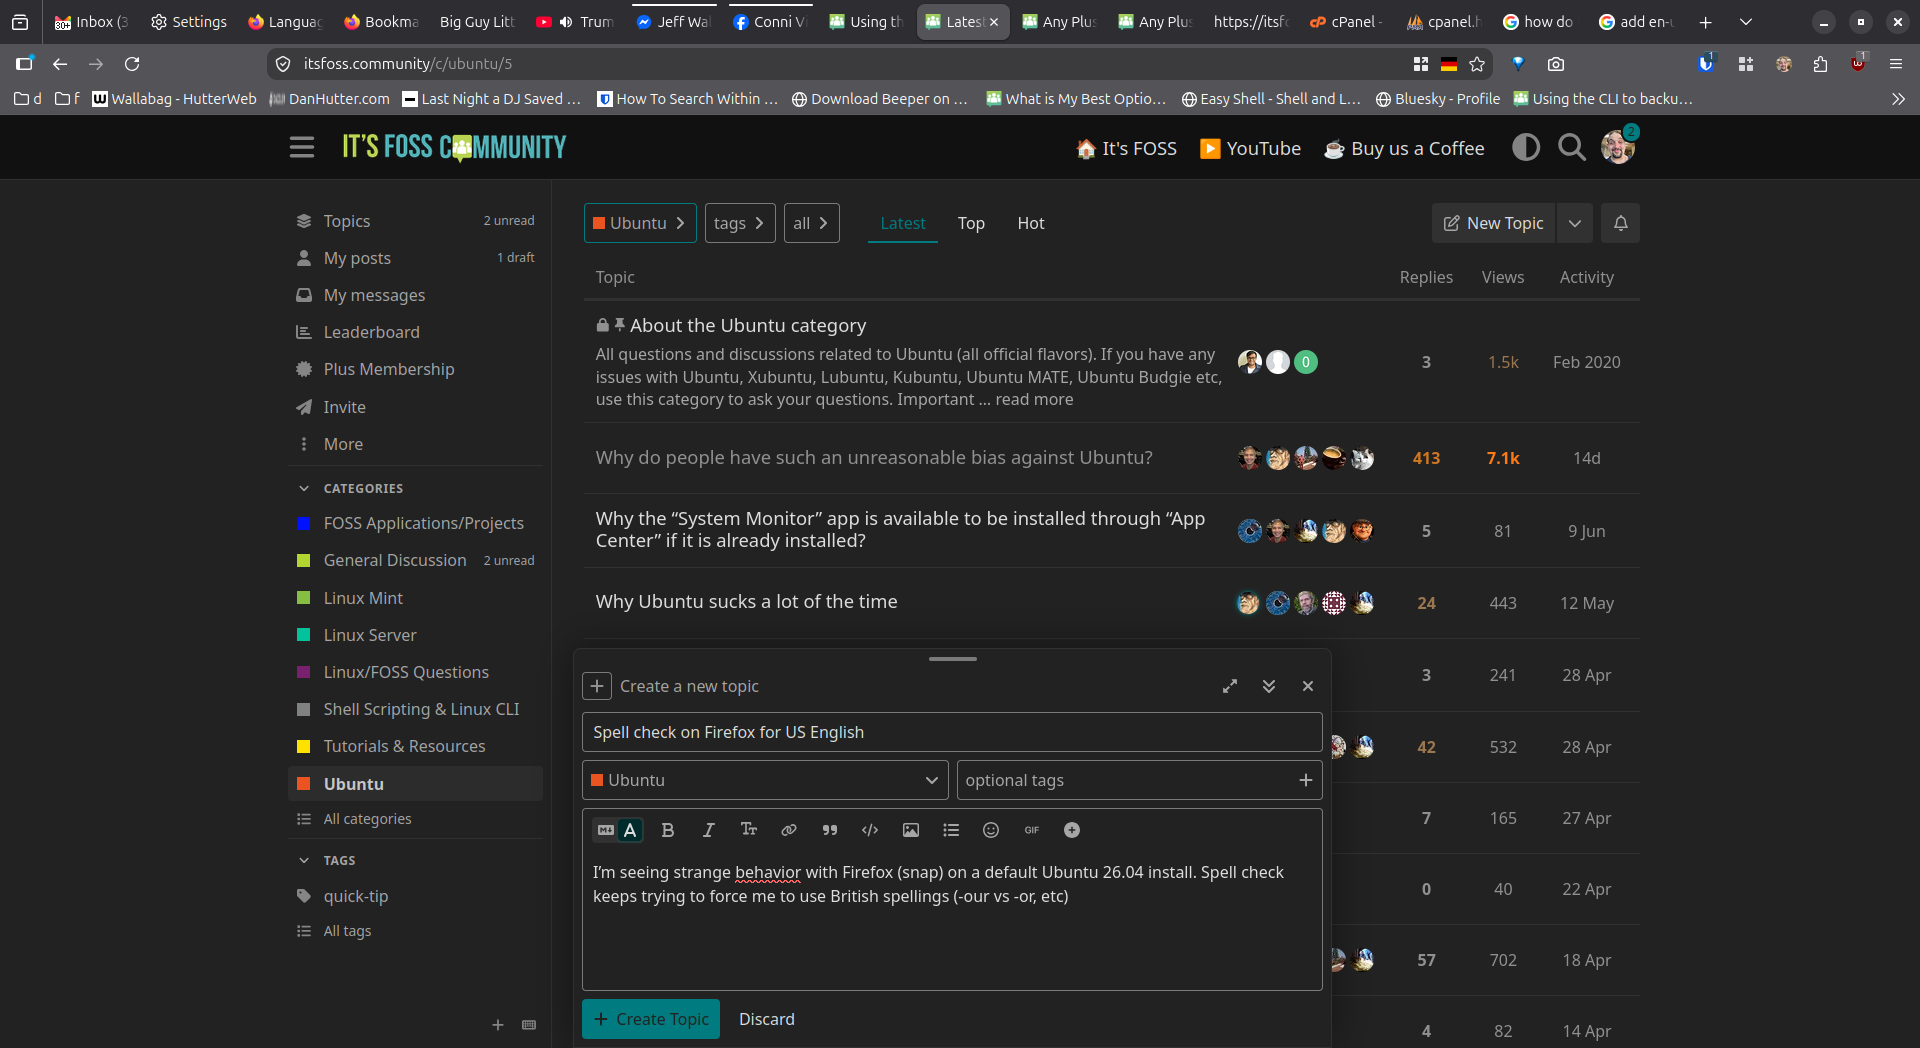Open a new browser tab
Screen dimensions: 1920x1048
tap(1705, 22)
